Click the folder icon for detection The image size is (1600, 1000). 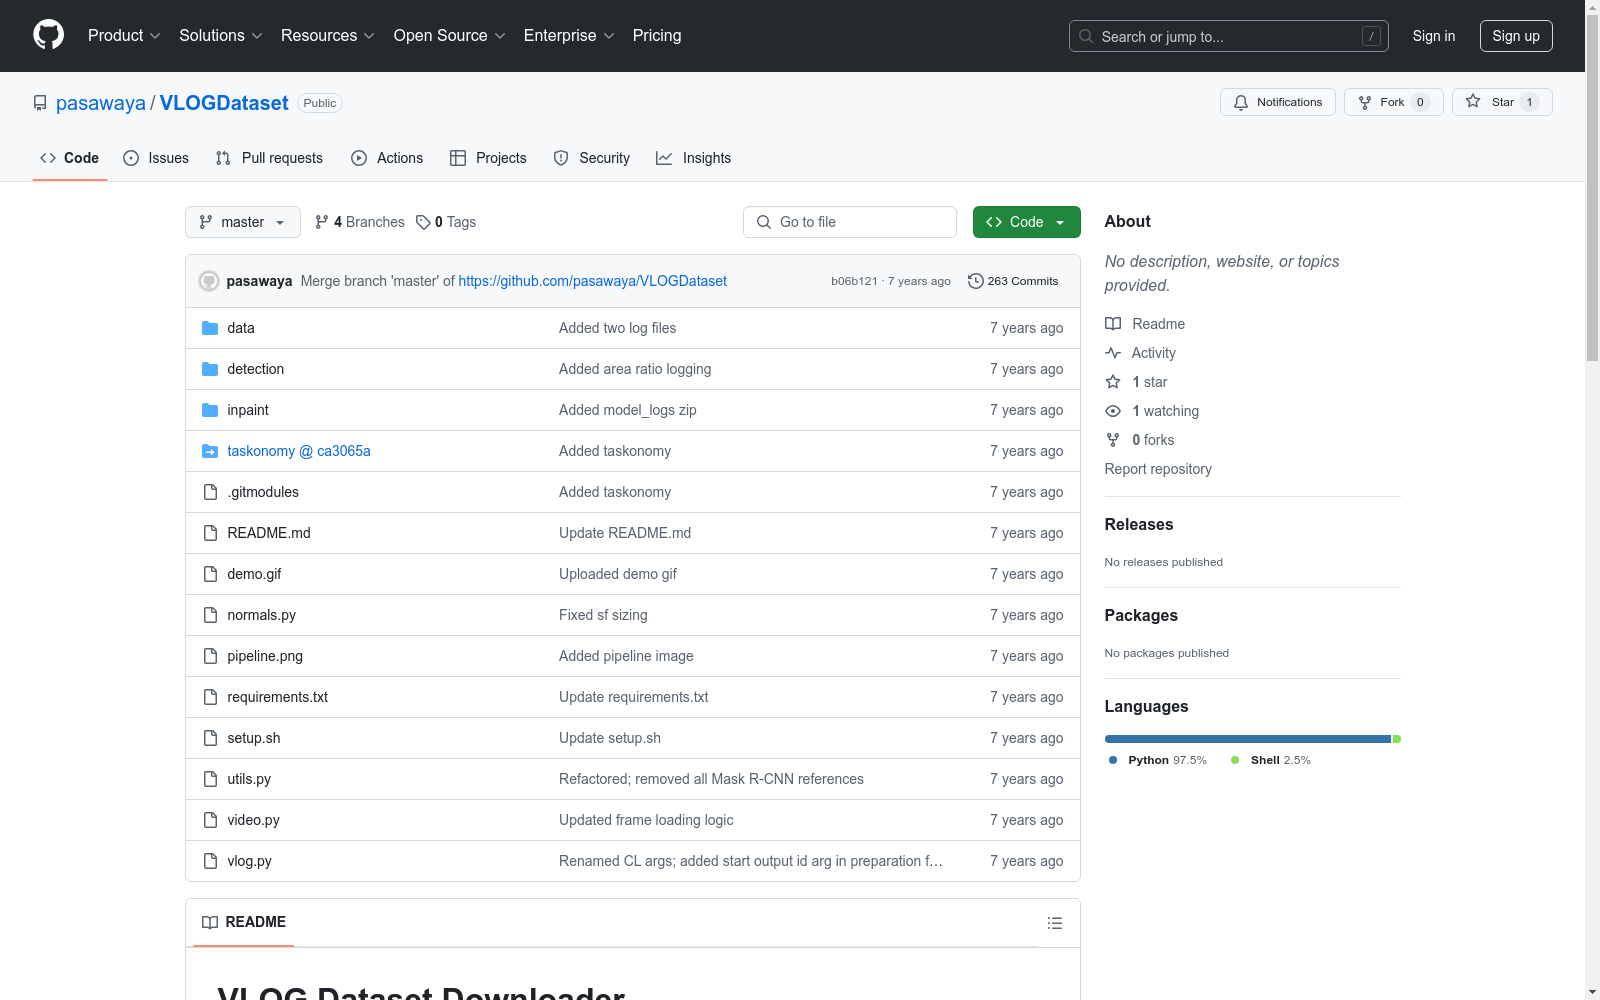[210, 369]
